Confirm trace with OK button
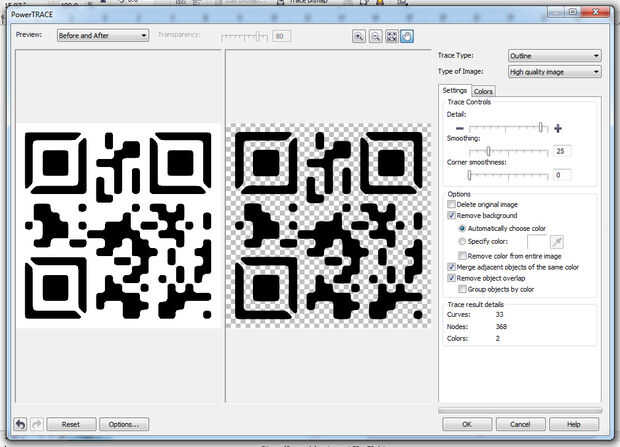The width and height of the screenshot is (620, 447). 467,424
